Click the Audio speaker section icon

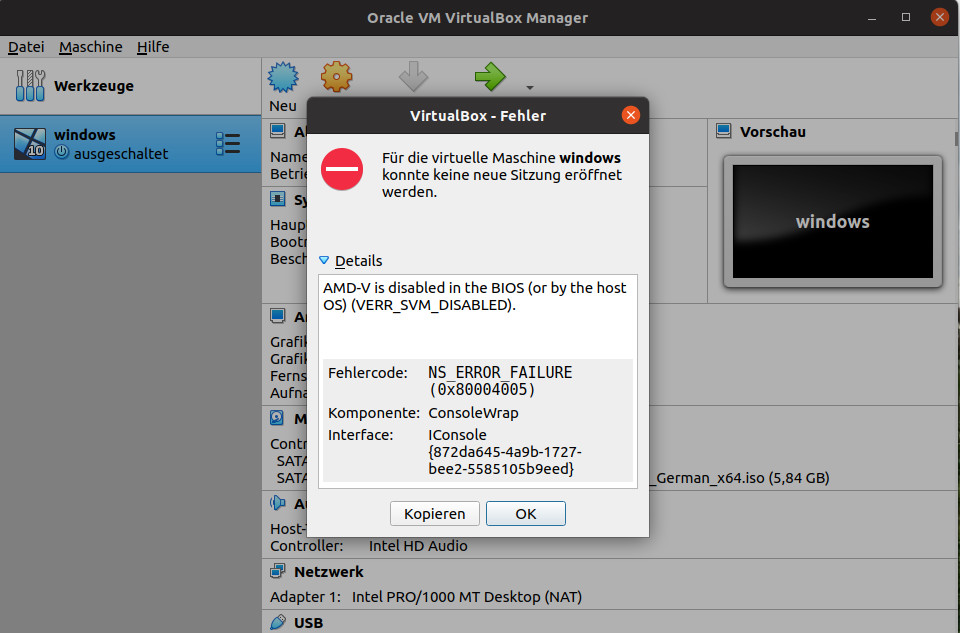point(277,503)
